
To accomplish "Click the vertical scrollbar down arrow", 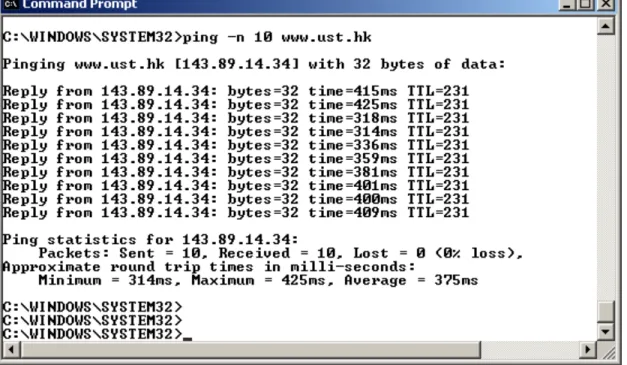I will [606, 332].
